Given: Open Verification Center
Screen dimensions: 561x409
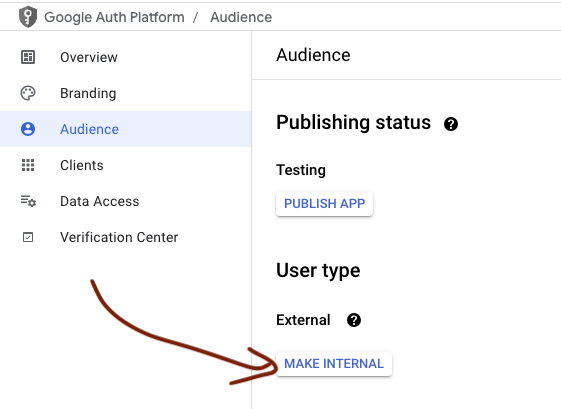Looking at the screenshot, I should coord(125,237).
